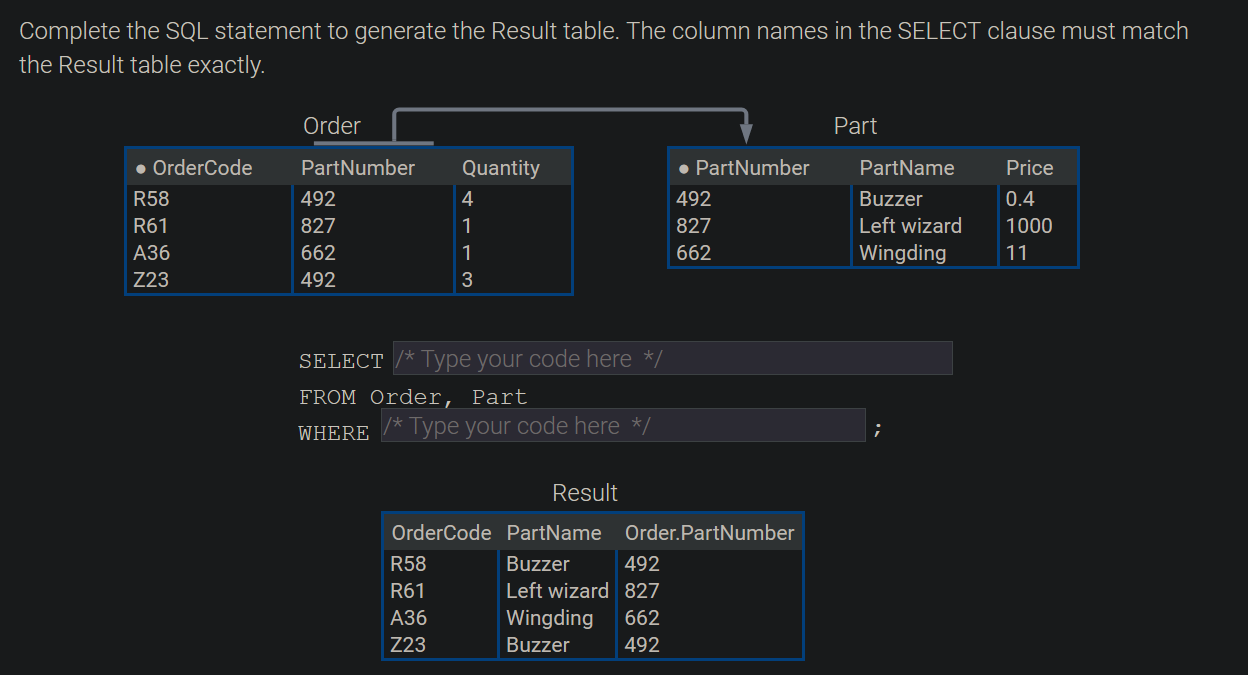Select the Order table title label
The height and width of the screenshot is (675, 1248).
click(331, 126)
